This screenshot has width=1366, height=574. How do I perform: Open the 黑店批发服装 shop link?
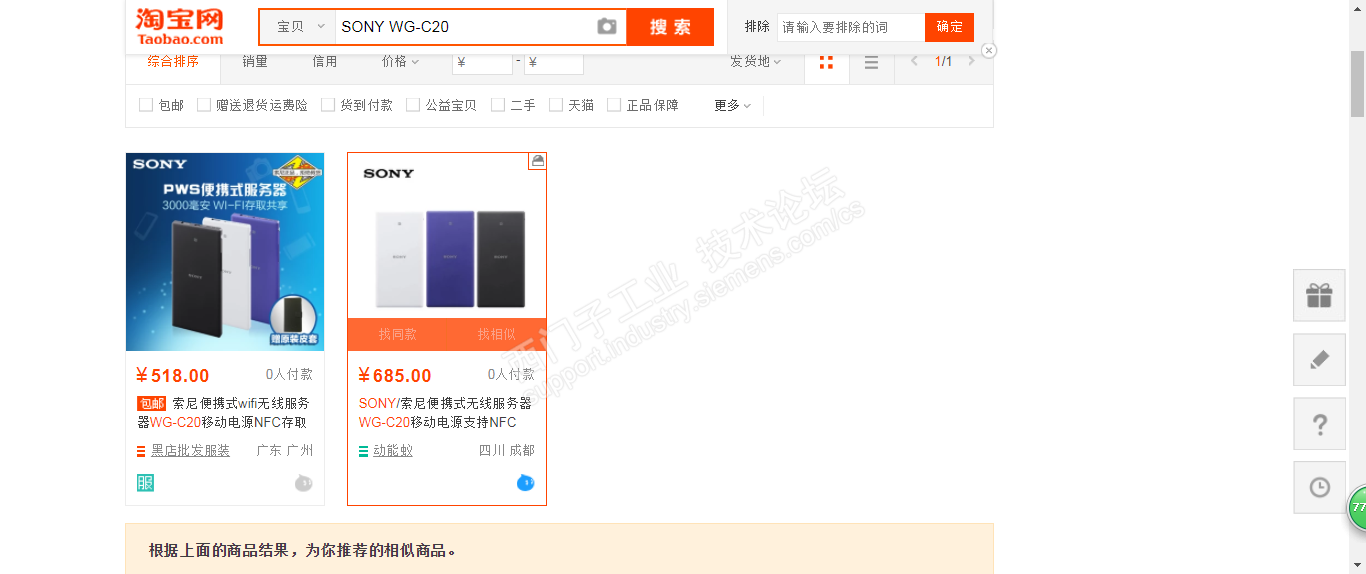pos(190,451)
